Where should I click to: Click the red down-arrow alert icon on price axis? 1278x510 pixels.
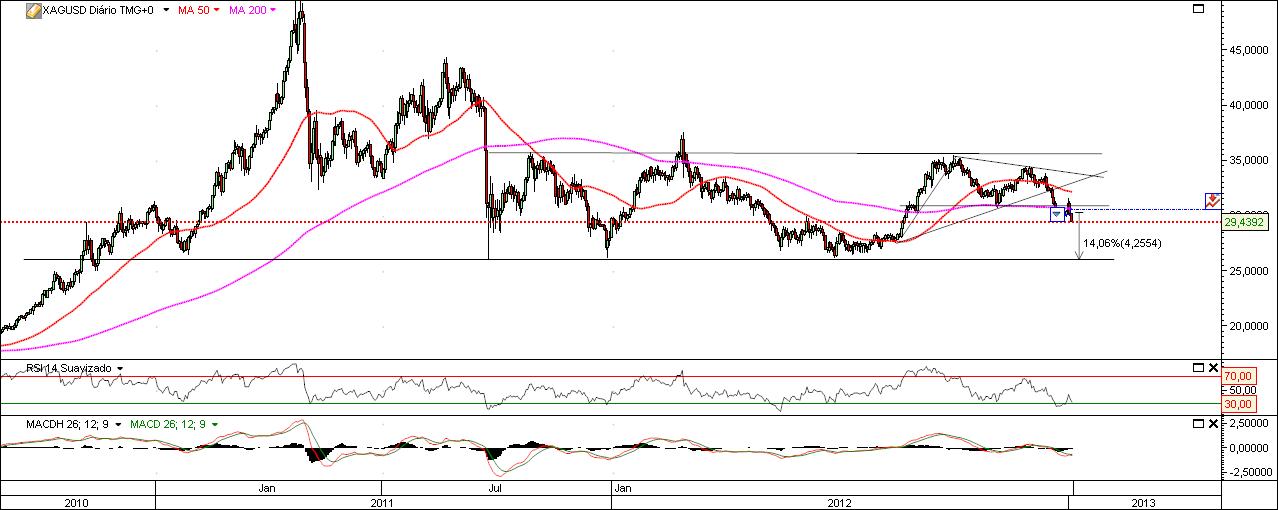click(x=1212, y=200)
